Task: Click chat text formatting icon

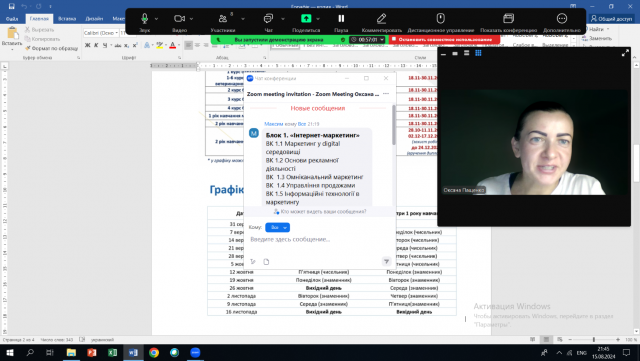Action: click(x=253, y=262)
